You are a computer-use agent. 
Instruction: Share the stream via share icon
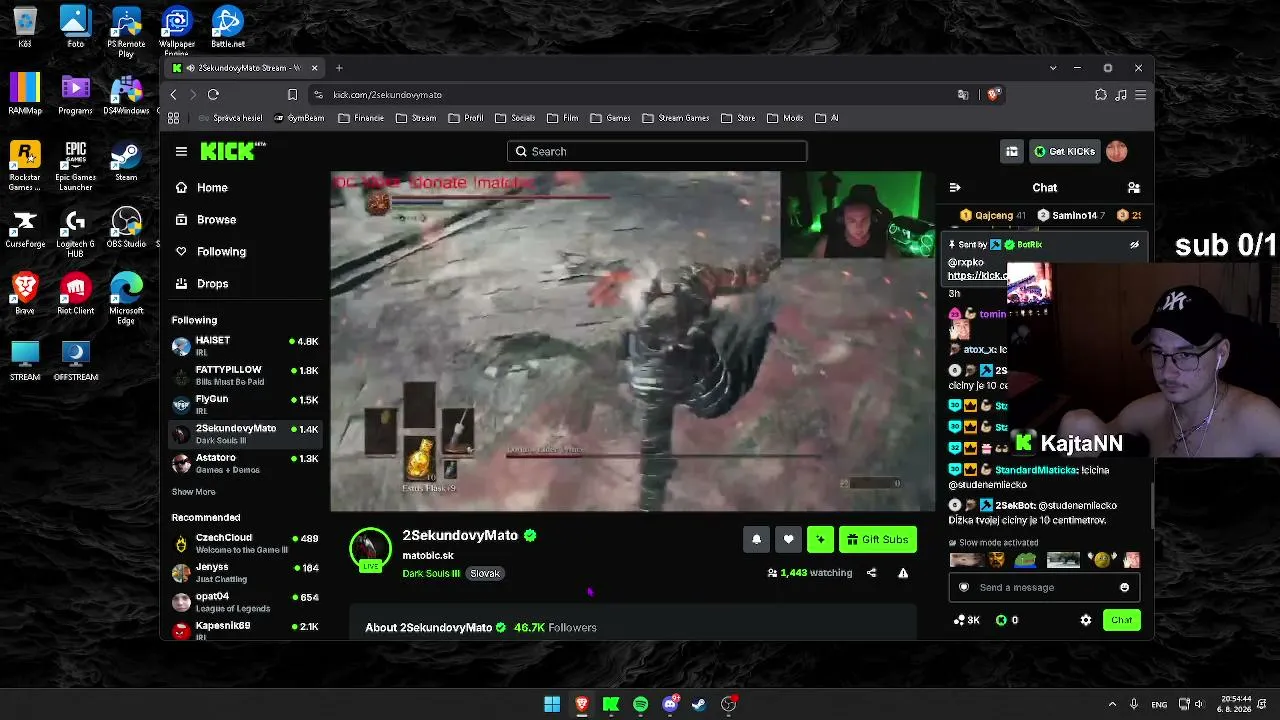click(871, 573)
